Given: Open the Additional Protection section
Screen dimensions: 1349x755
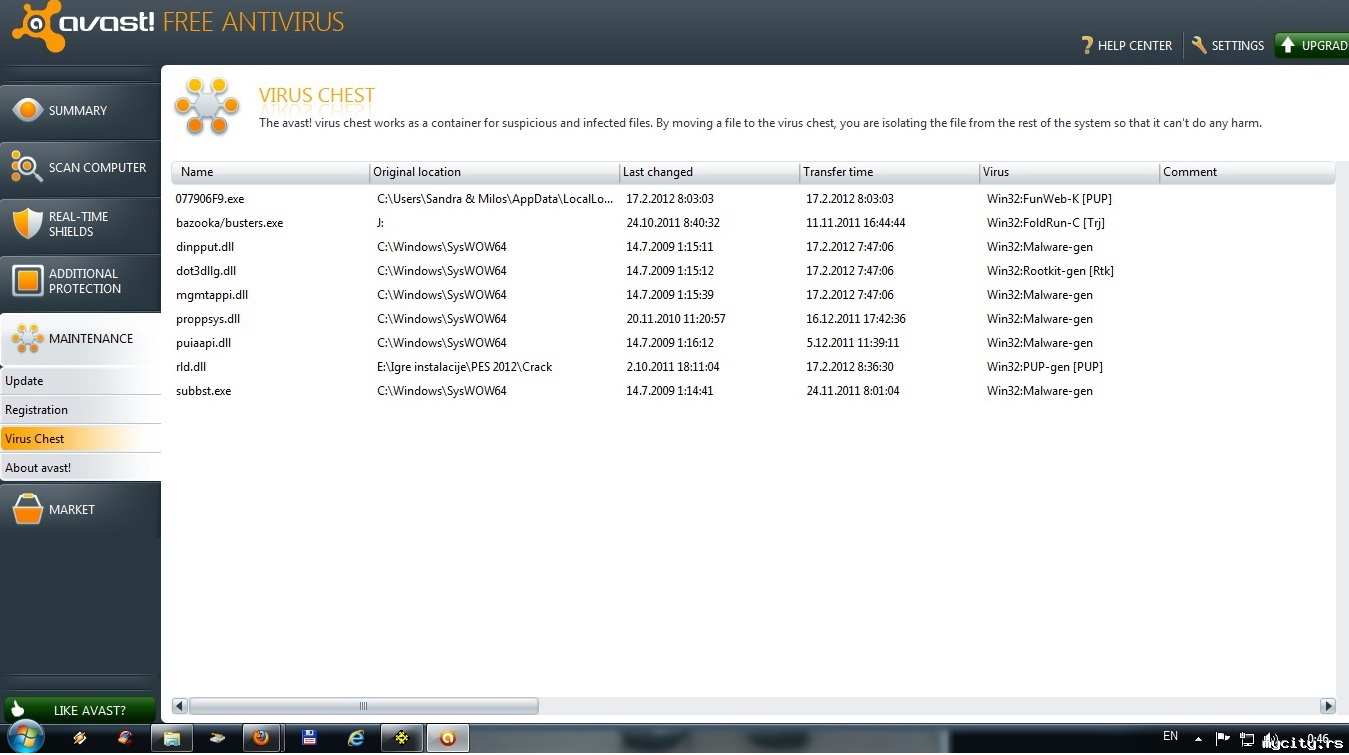Looking at the screenshot, I should (x=80, y=281).
